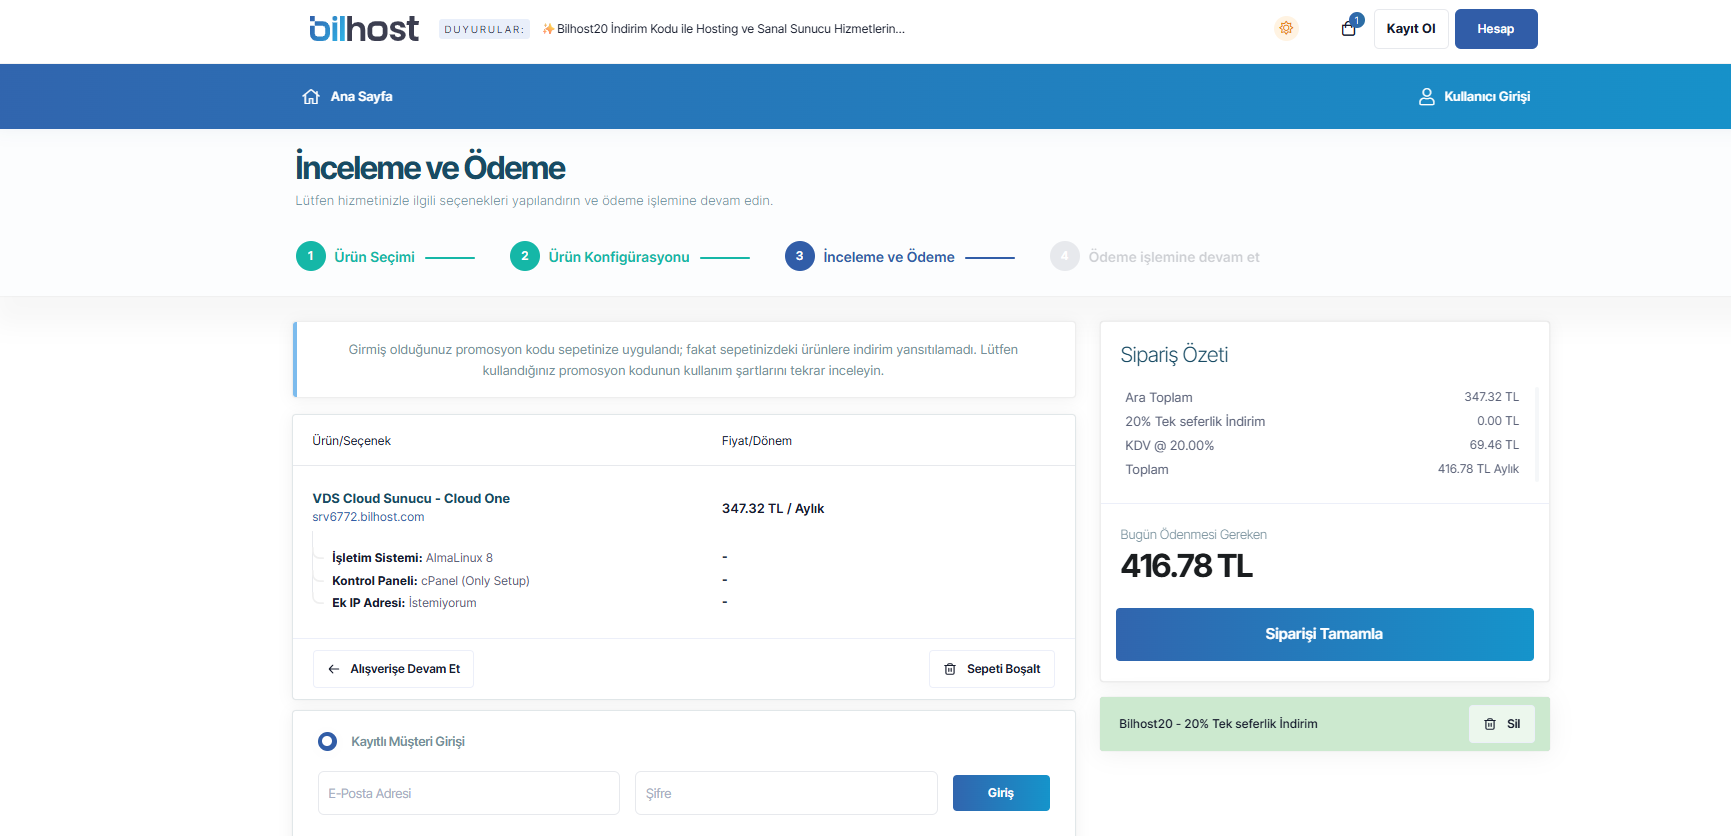Click the Giriş login button
1731x836 pixels.
1001,793
